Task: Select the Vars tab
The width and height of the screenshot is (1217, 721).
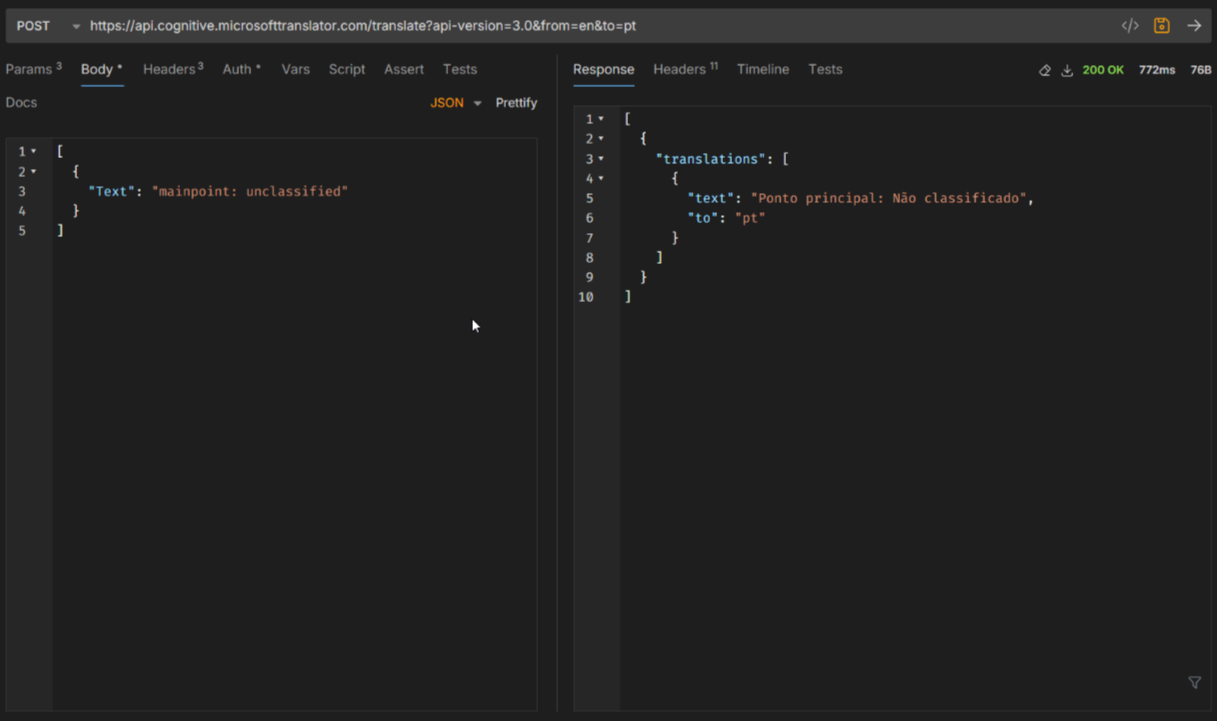Action: [x=296, y=69]
